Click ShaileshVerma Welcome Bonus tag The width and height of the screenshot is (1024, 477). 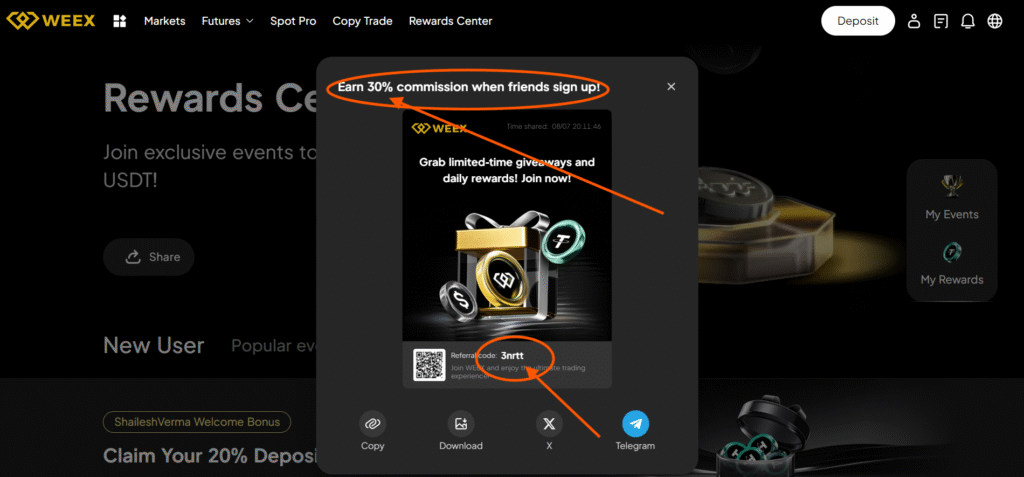197,422
